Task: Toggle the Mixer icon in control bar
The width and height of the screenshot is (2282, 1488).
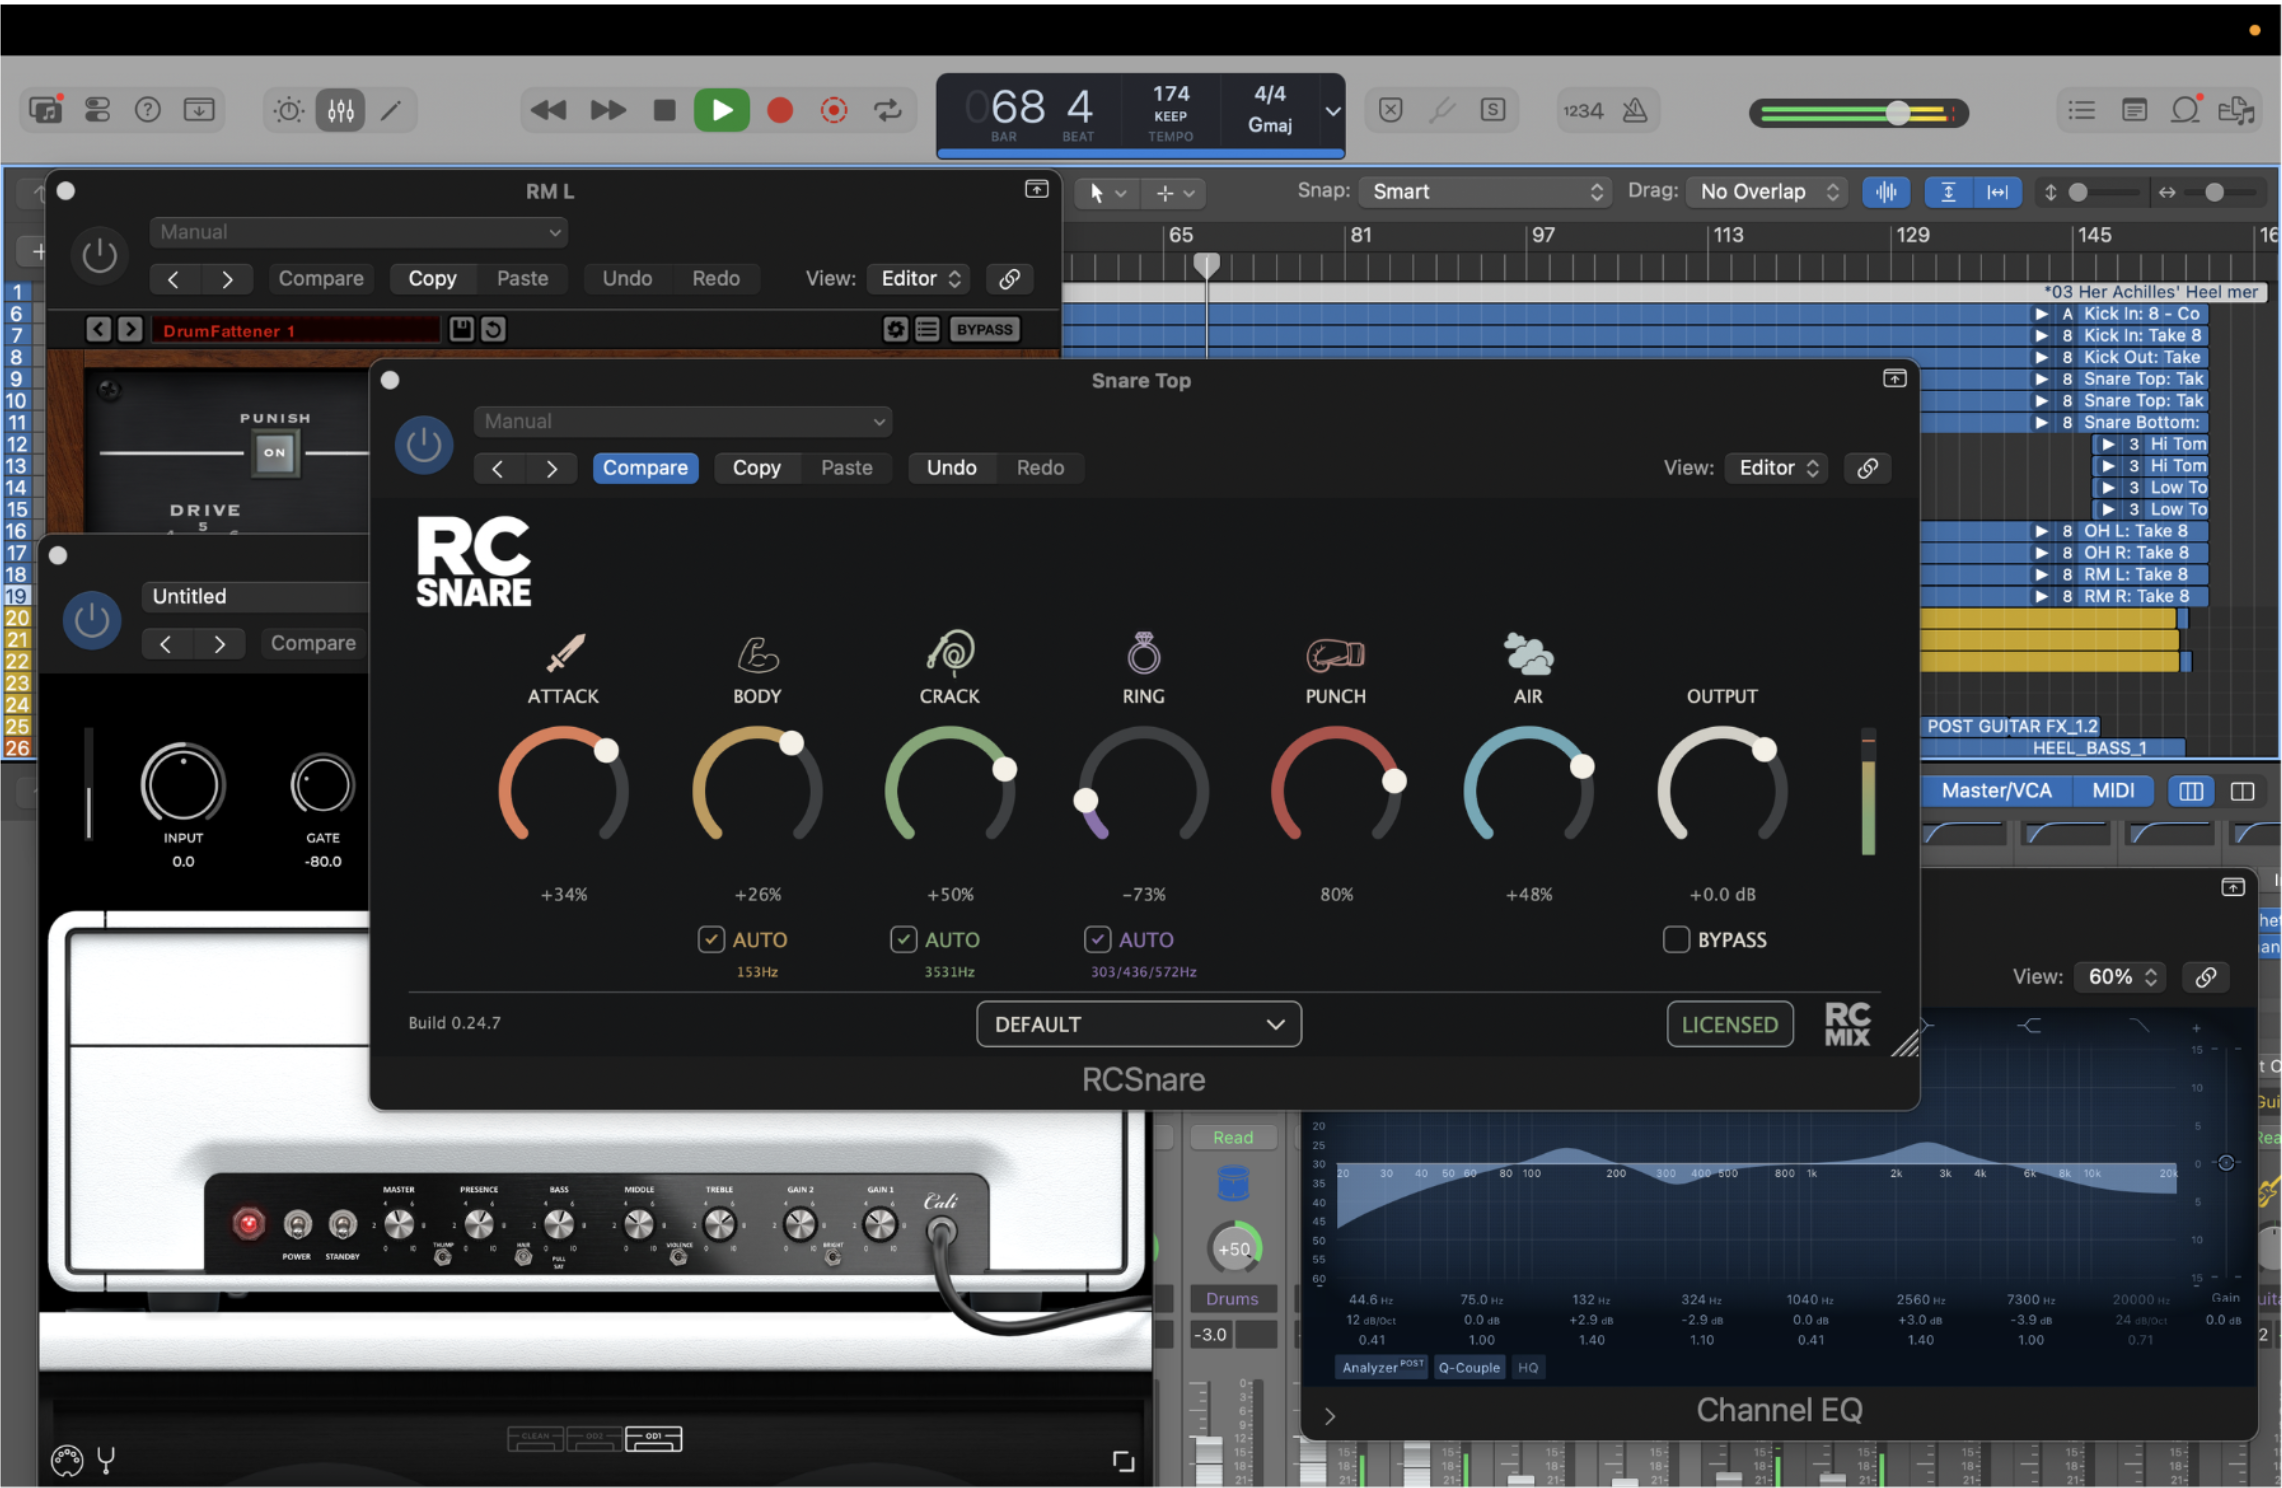Action: (341, 110)
